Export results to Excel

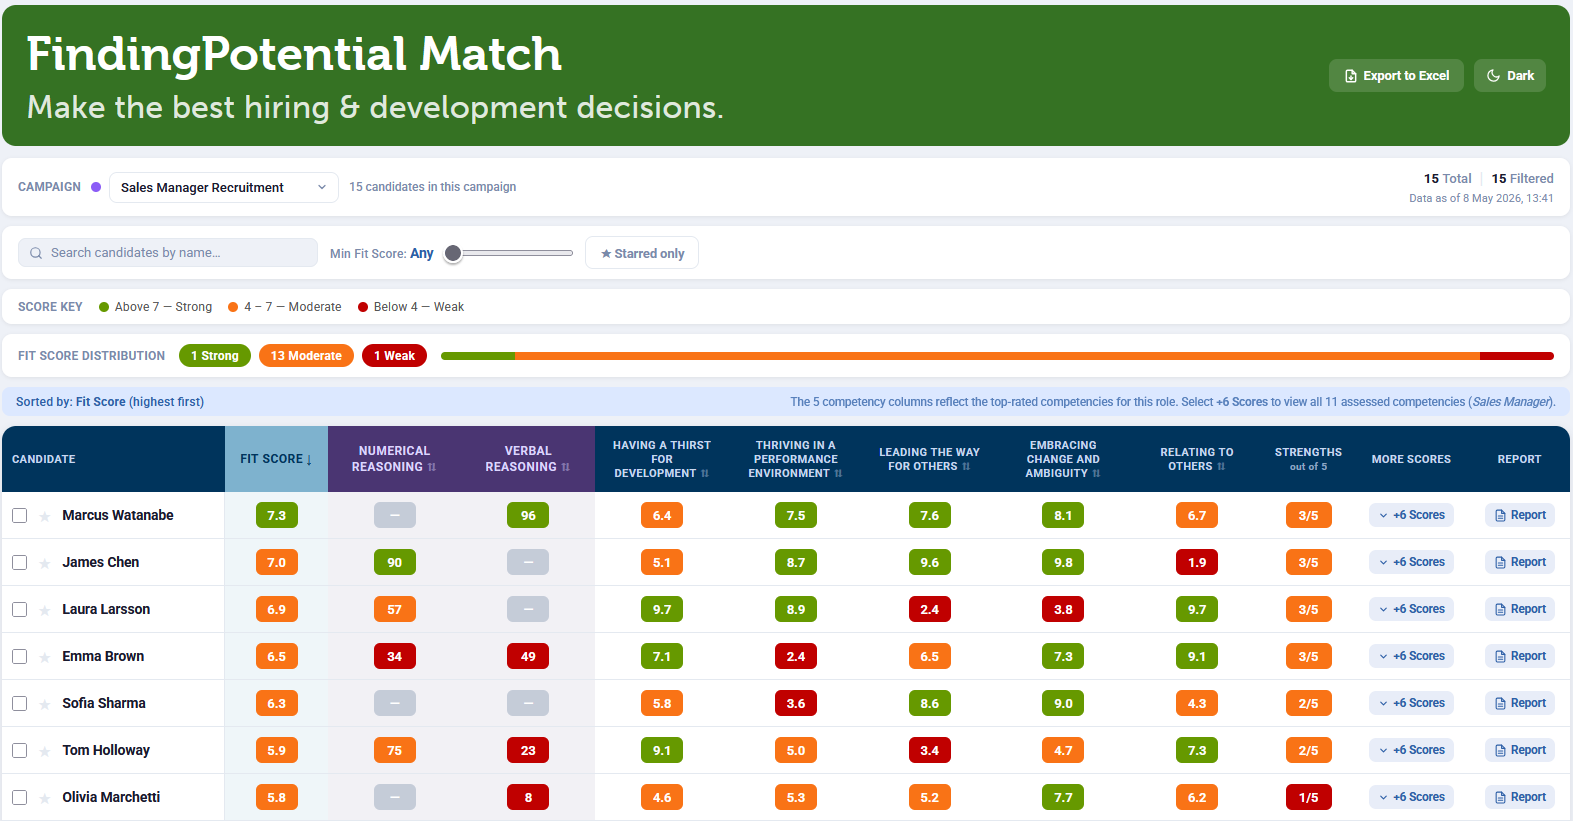[x=1396, y=76]
